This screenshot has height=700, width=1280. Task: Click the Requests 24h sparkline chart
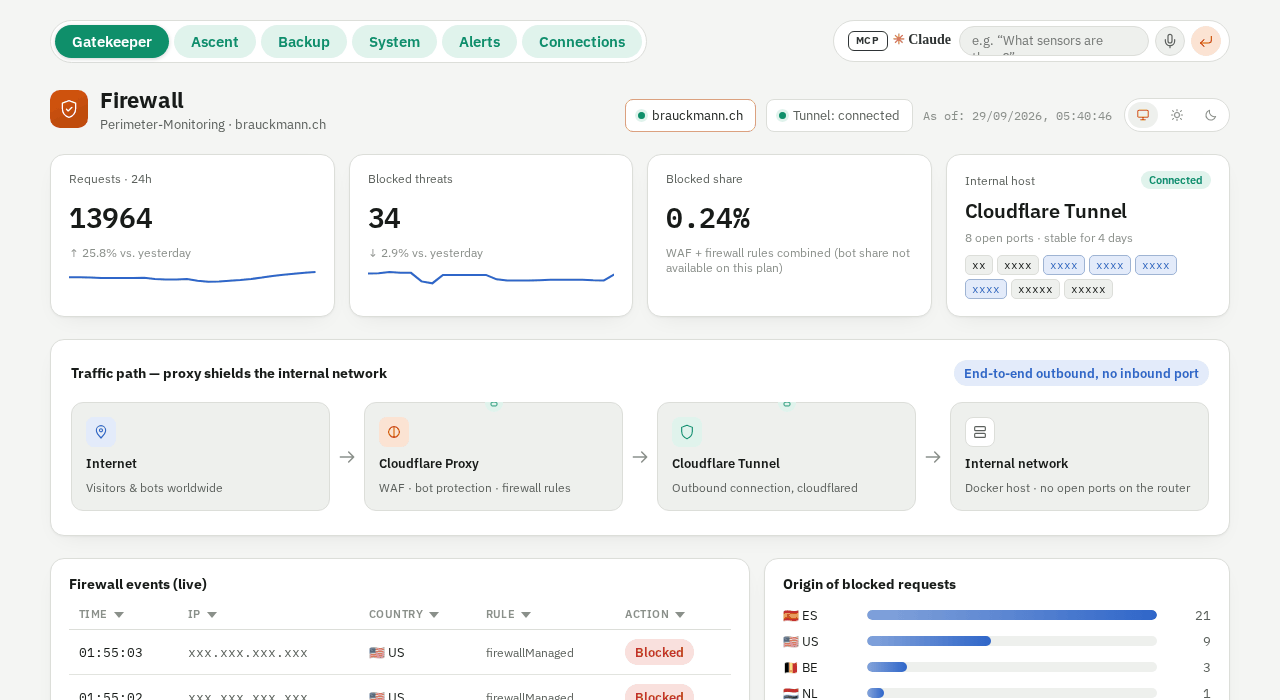[x=192, y=277]
